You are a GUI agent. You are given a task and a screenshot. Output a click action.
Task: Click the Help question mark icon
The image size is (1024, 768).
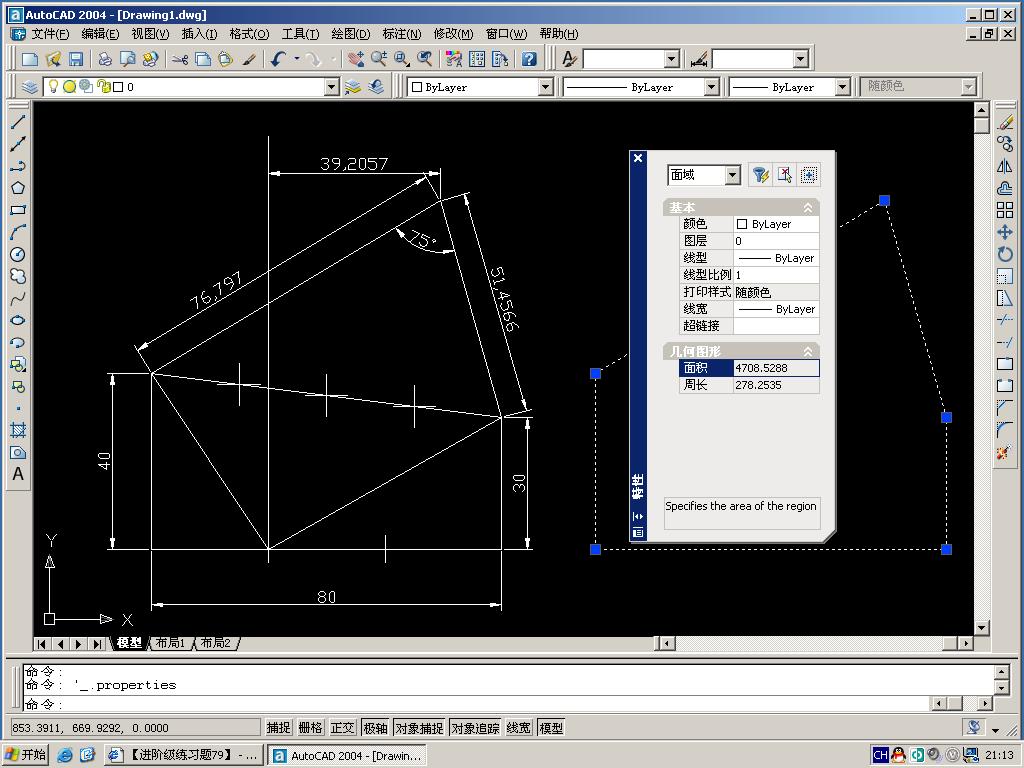pyautogui.click(x=529, y=59)
